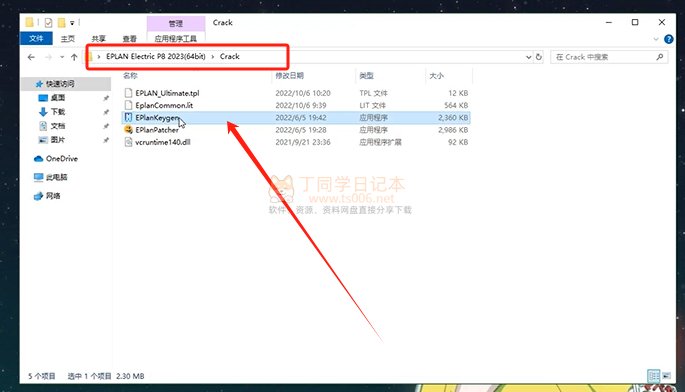Open the blue Help question mark icon
Screen dimensions: 685x392
coord(668,39)
